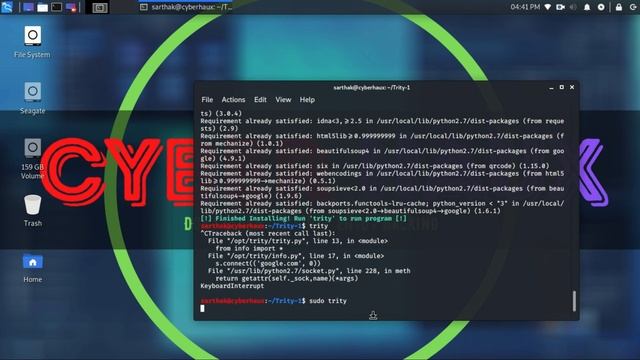This screenshot has height=360, width=640.
Task: Lock the screen with padlock icon
Action: click(x=619, y=7)
